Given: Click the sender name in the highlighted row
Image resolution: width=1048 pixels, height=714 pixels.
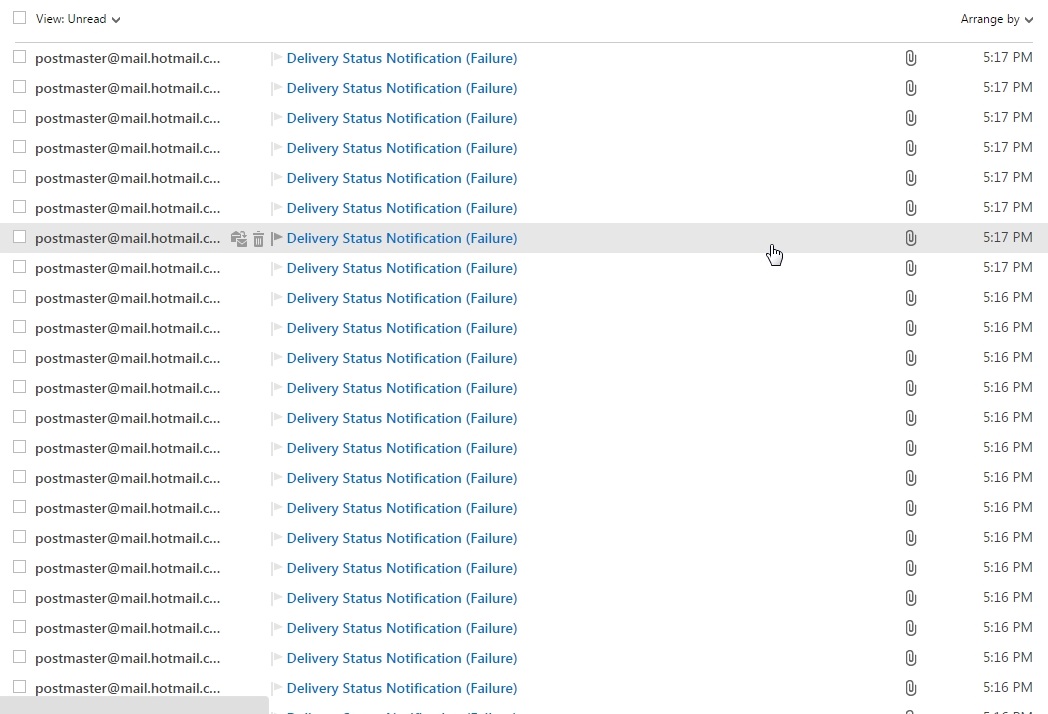Looking at the screenshot, I should coord(128,239).
